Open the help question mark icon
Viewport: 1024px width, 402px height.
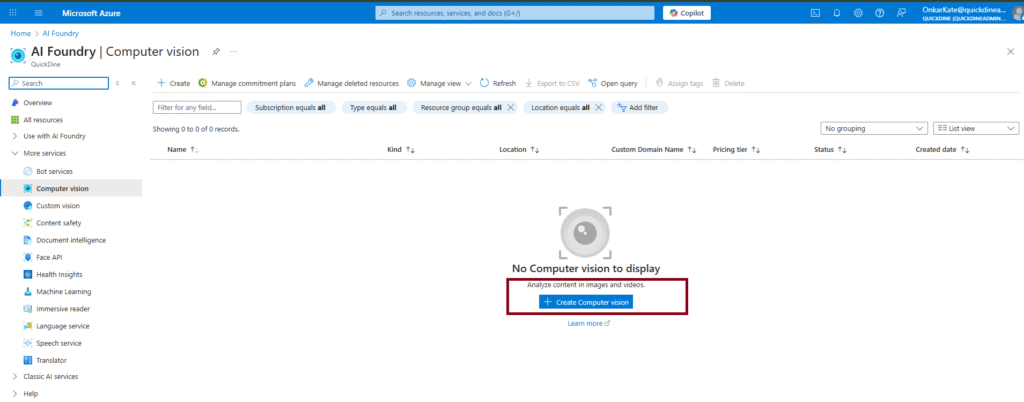pyautogui.click(x=880, y=13)
